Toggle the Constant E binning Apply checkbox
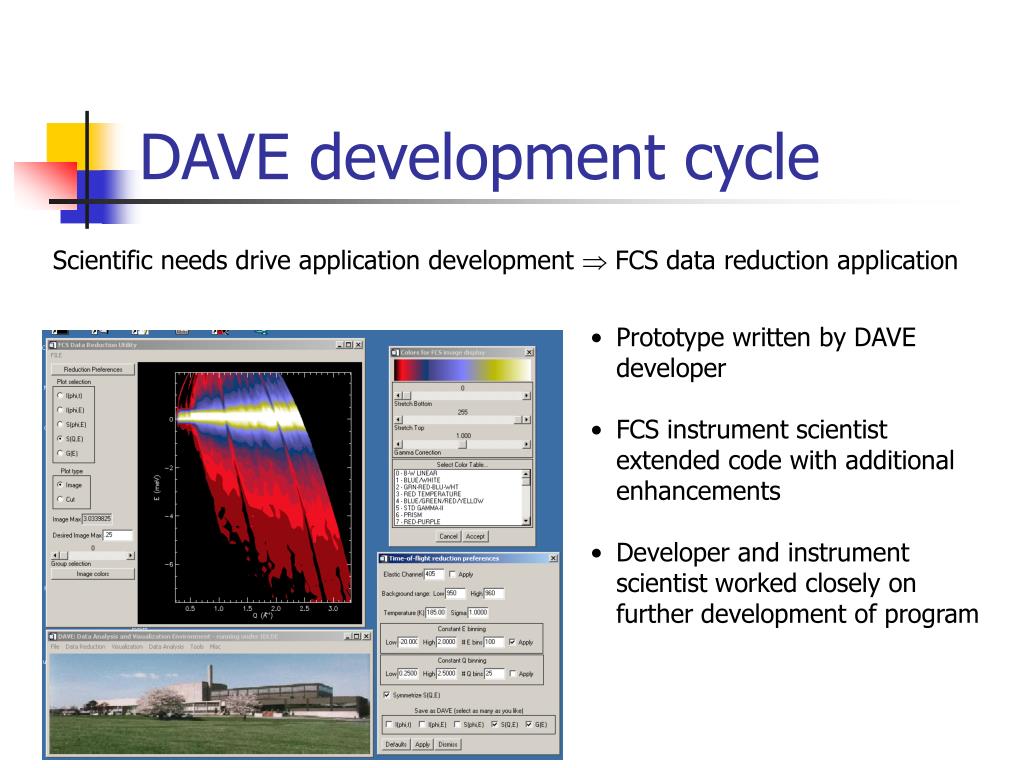The height and width of the screenshot is (768, 1024). 511,642
